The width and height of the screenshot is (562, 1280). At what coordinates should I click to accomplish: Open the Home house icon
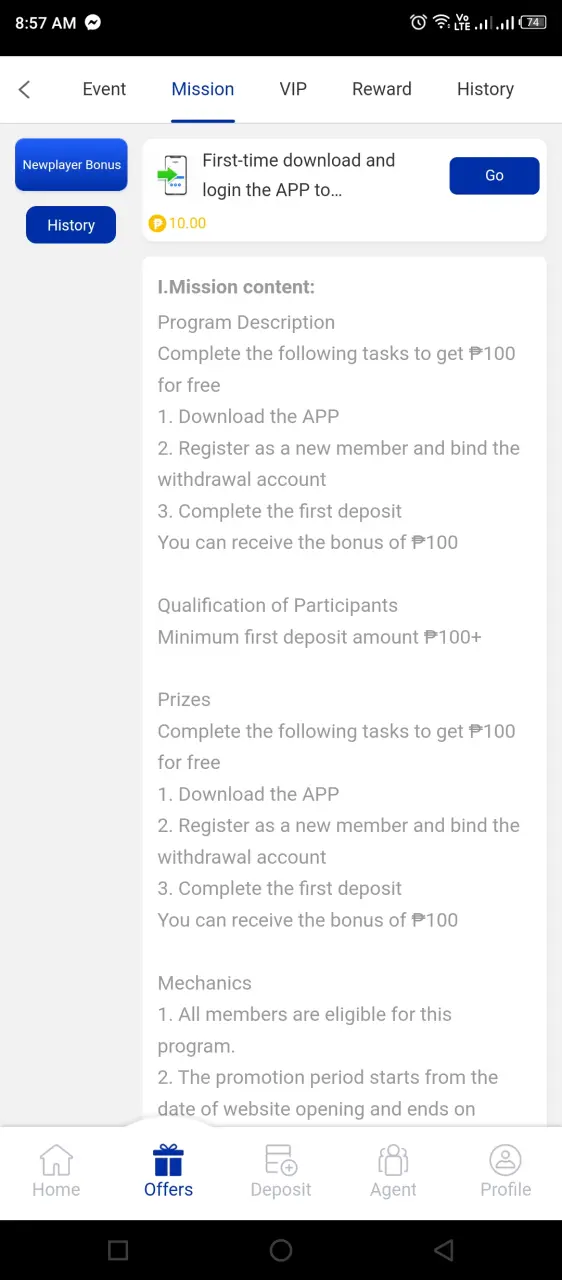[x=56, y=1160]
